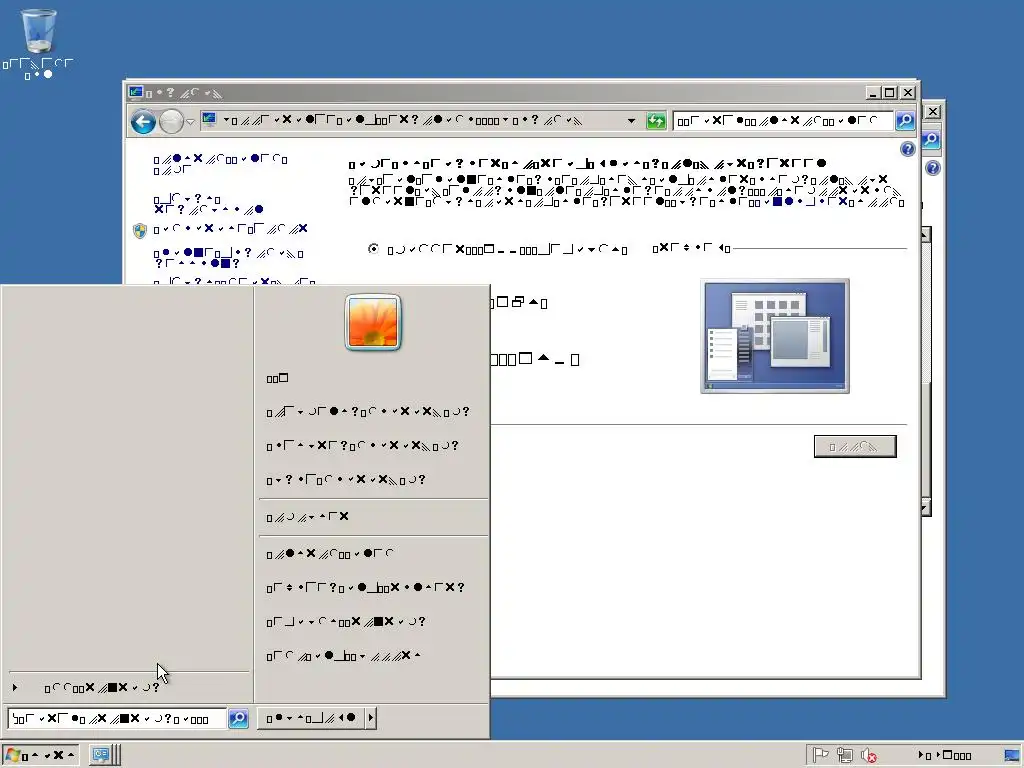Screen dimensions: 1024x768
Task: Open the first entry below the second Start menu separator
Action: (x=330, y=554)
